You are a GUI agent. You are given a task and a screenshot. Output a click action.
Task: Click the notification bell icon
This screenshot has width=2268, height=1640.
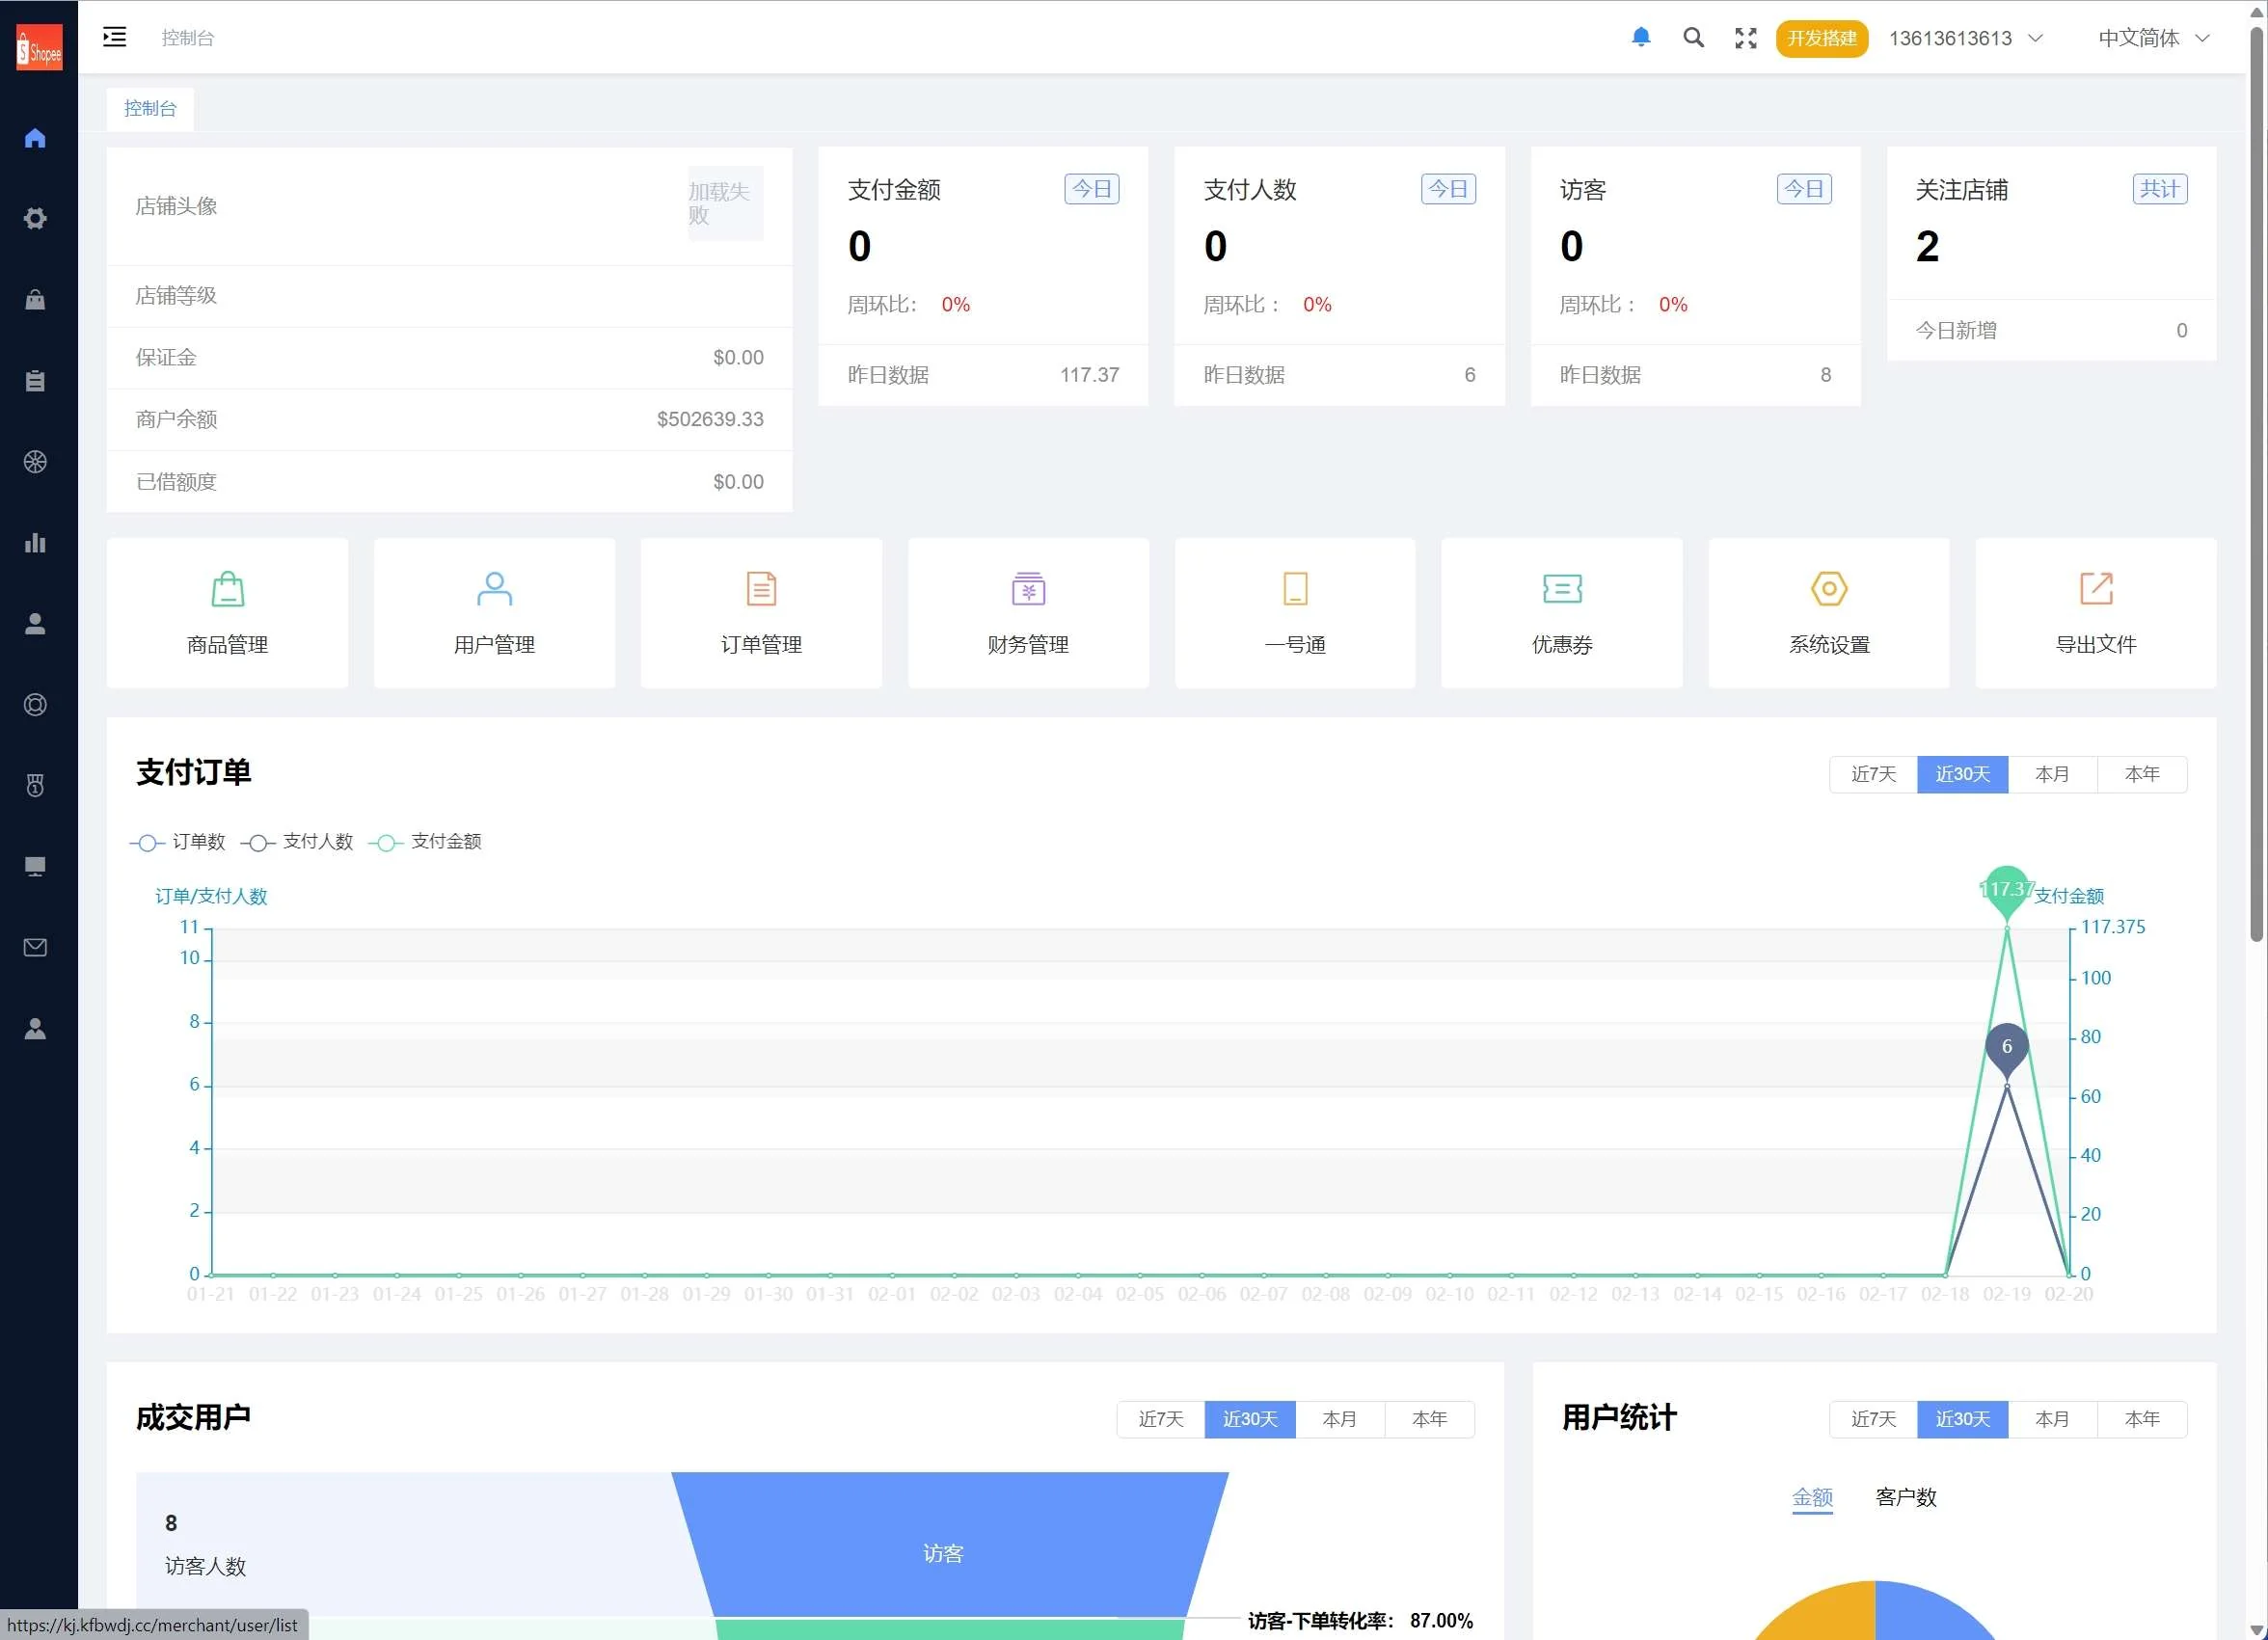tap(1640, 38)
